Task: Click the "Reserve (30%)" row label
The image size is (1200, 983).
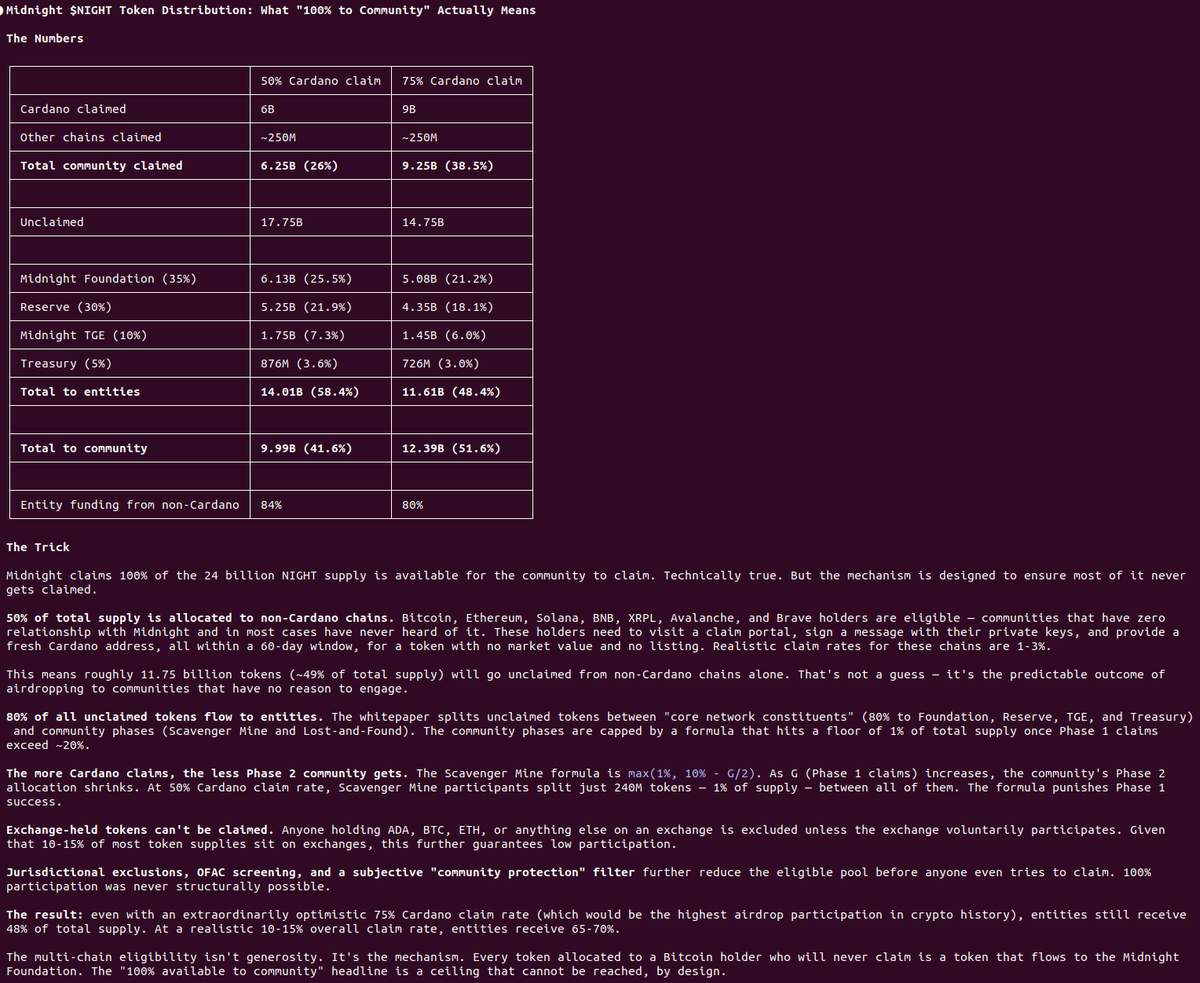Action: click(66, 307)
